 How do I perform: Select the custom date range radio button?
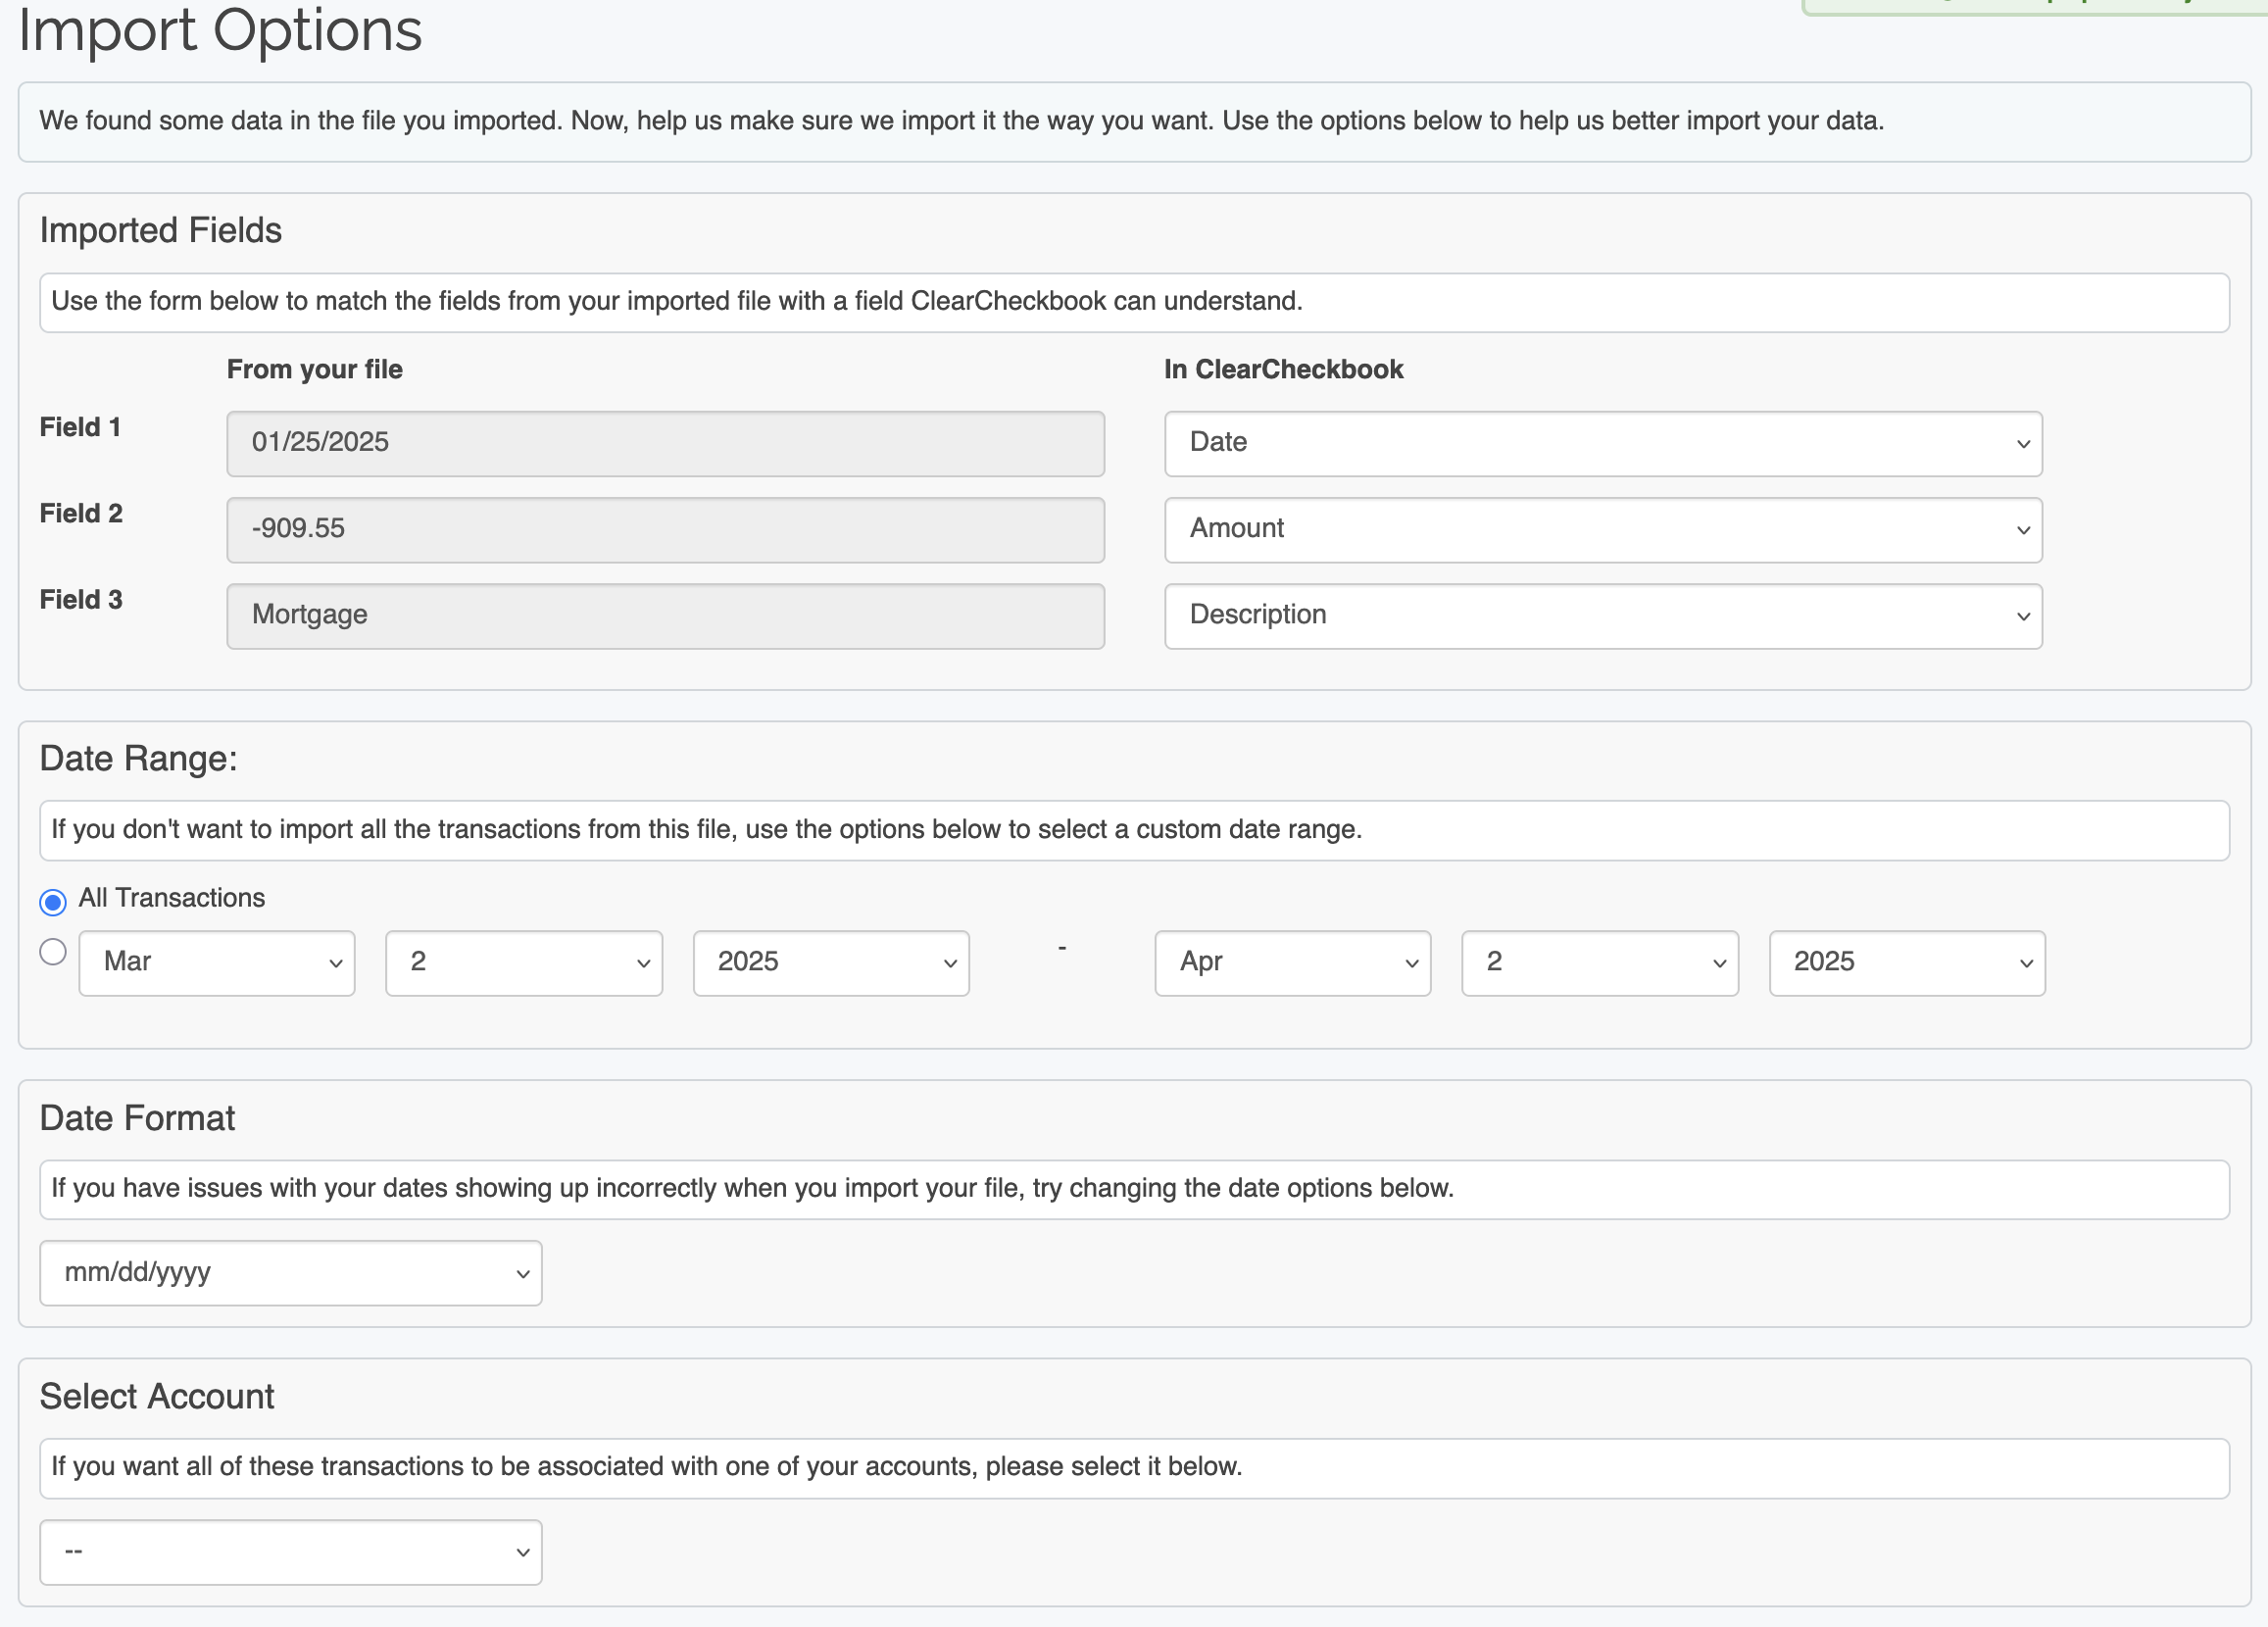pos(53,951)
